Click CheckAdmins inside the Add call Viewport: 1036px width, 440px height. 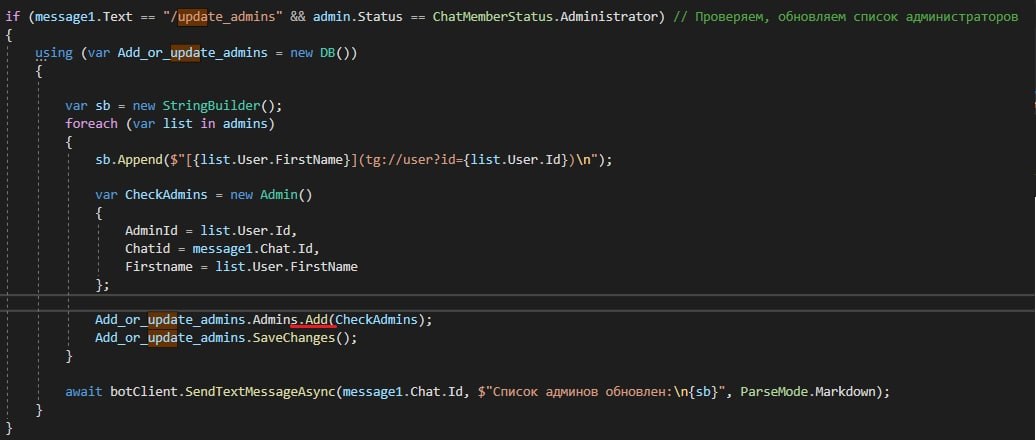(377, 320)
